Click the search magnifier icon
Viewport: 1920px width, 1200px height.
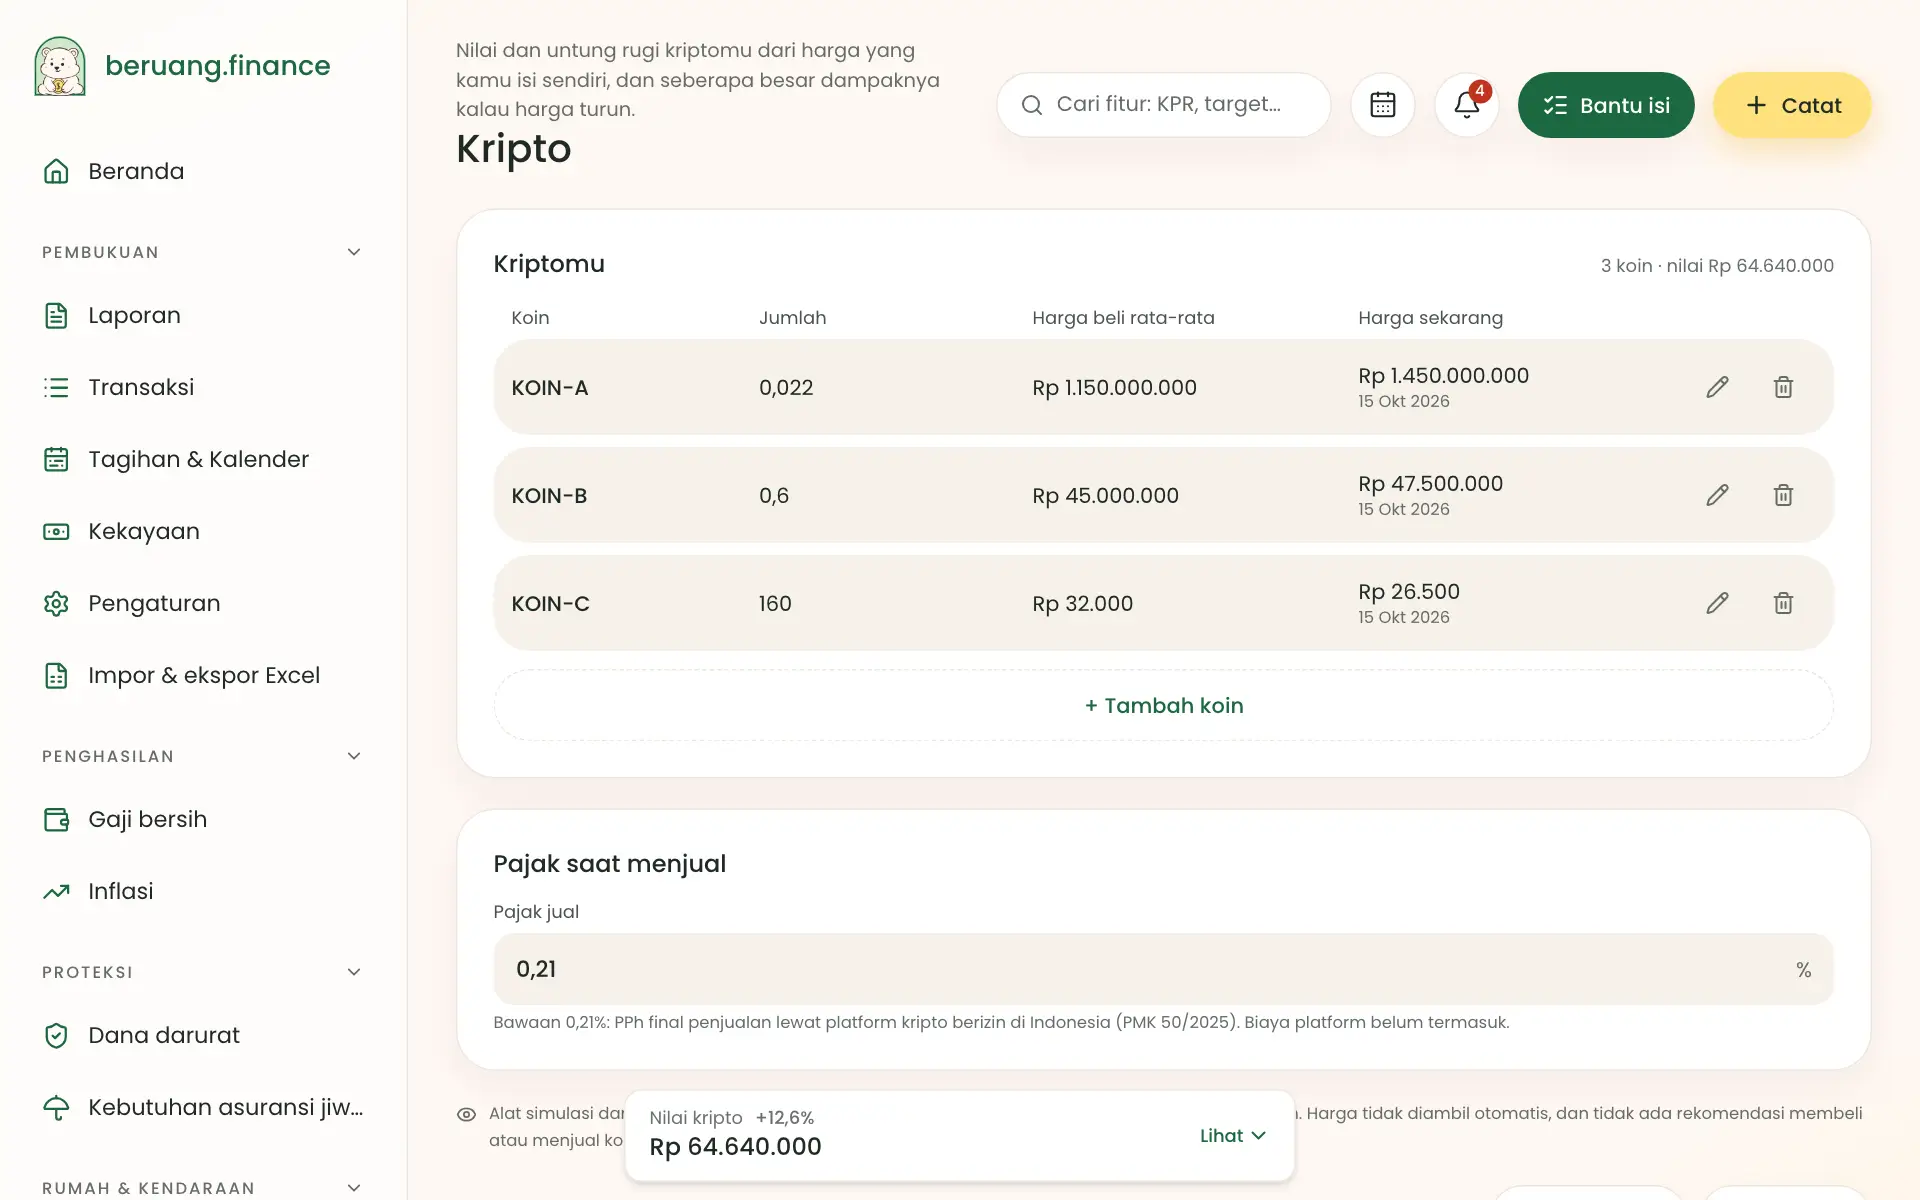click(x=1032, y=105)
